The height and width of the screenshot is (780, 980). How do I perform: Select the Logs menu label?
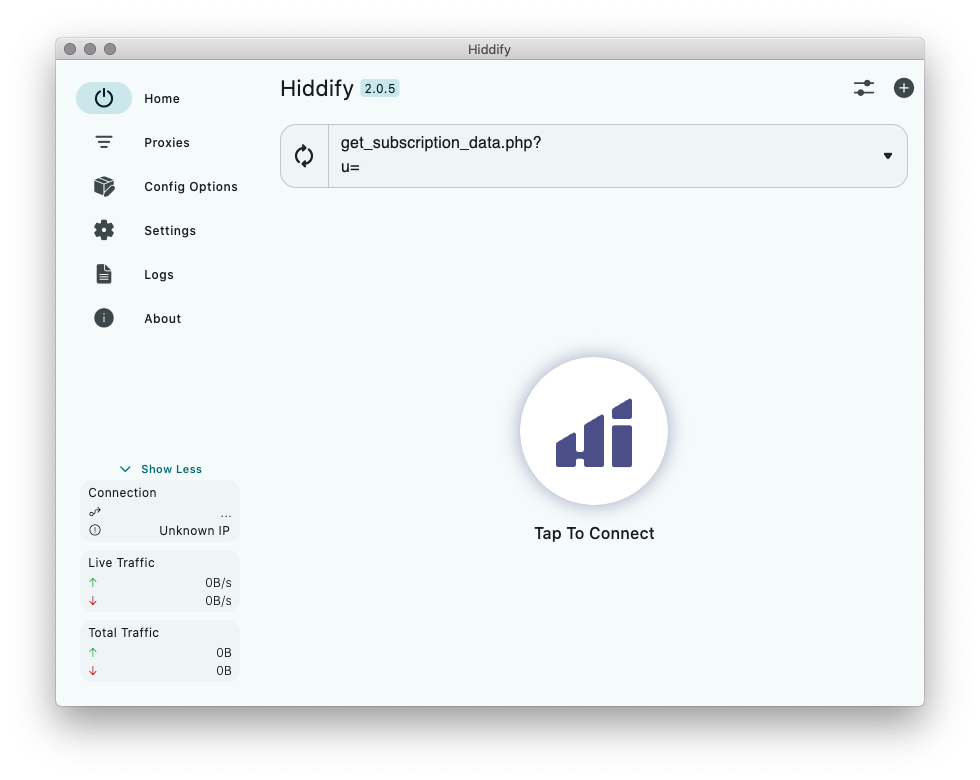tap(159, 275)
